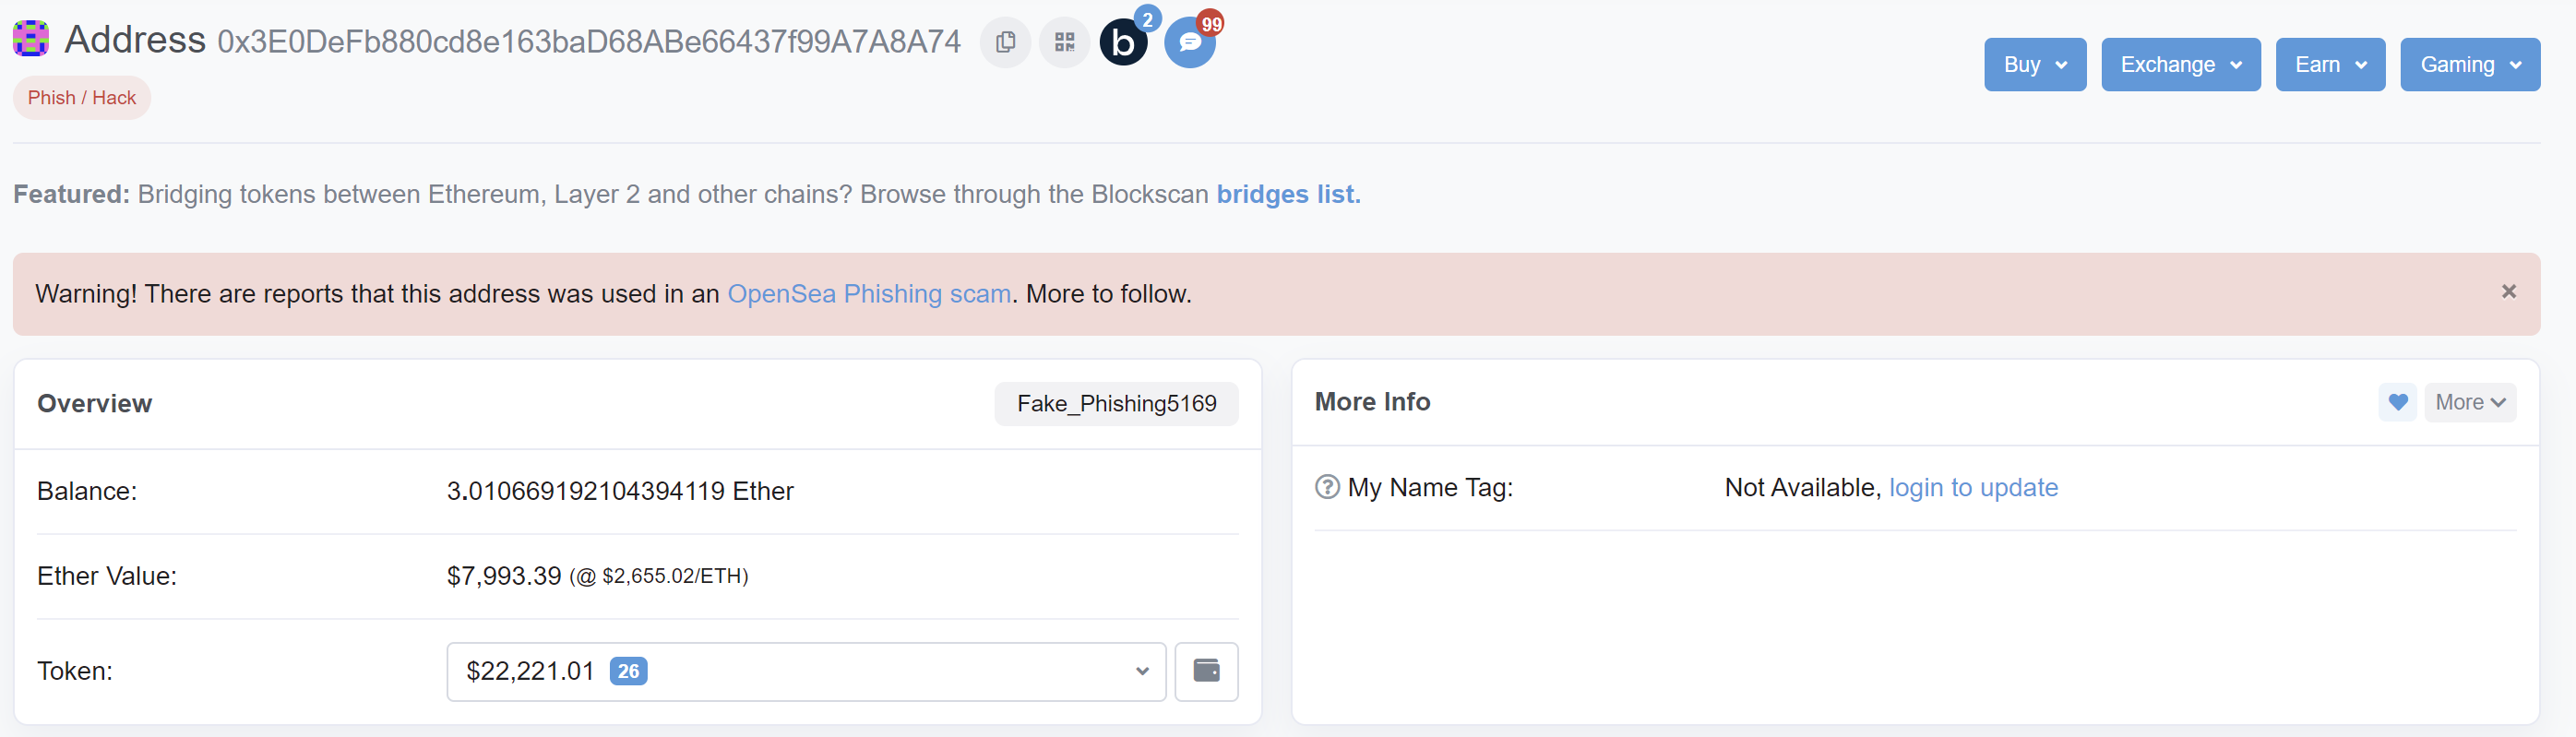Open the OpenSea Phishing scam link
Viewport: 2576px width, 737px height.
click(868, 294)
